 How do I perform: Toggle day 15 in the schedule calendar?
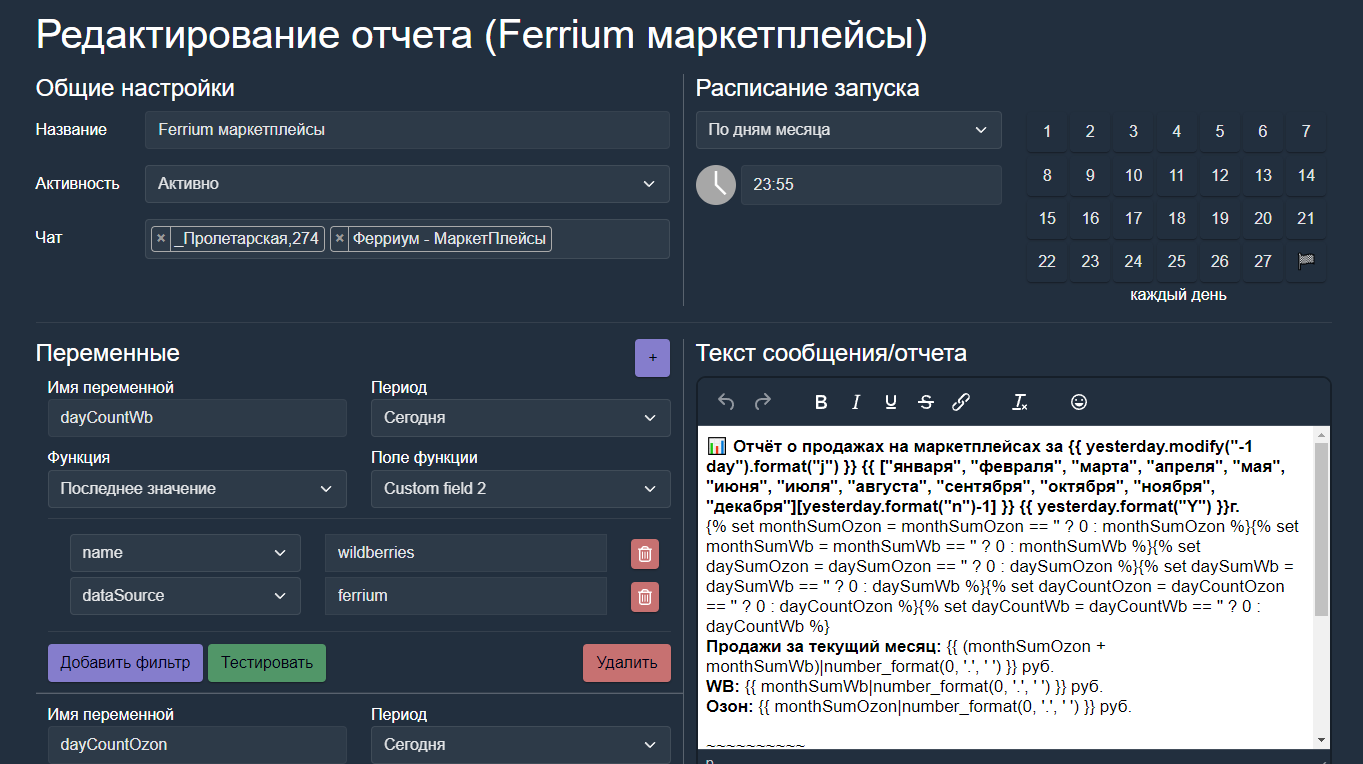coord(1047,218)
